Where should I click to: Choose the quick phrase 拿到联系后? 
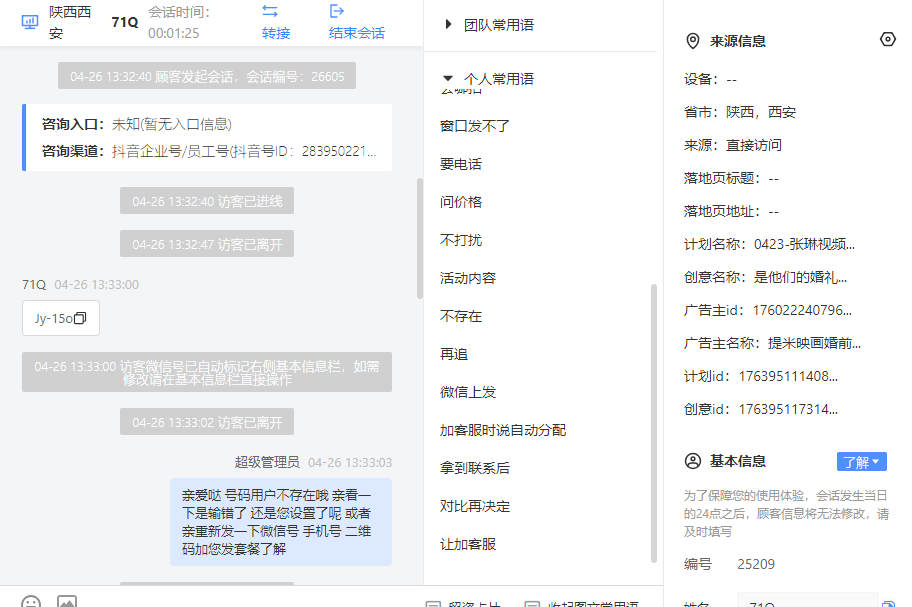475,468
